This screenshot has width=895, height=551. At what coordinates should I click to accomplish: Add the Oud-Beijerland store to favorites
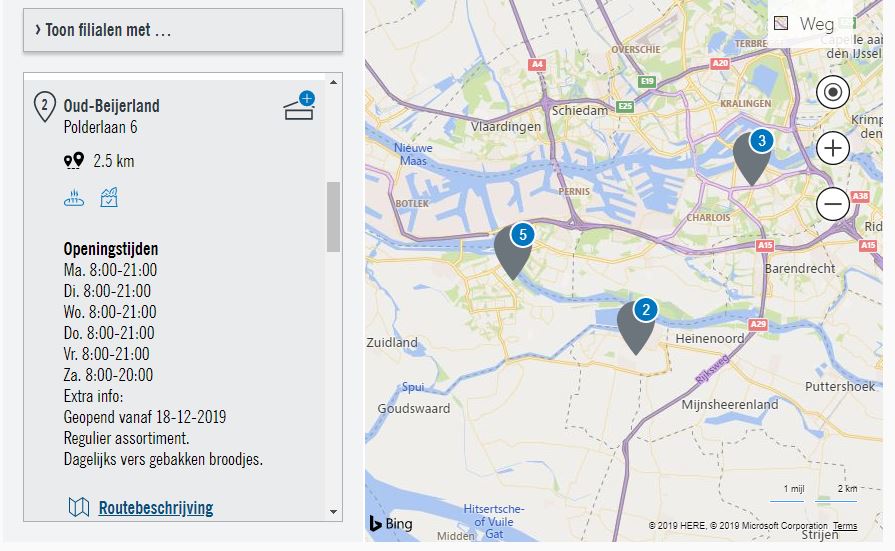(300, 105)
